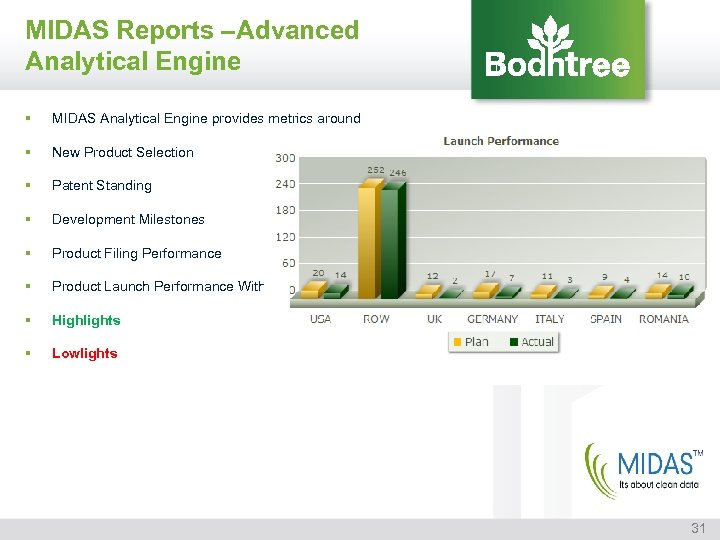Click the MIDAS logo at bottom right
Image resolution: width=720 pixels, height=540 pixels.
click(x=644, y=471)
